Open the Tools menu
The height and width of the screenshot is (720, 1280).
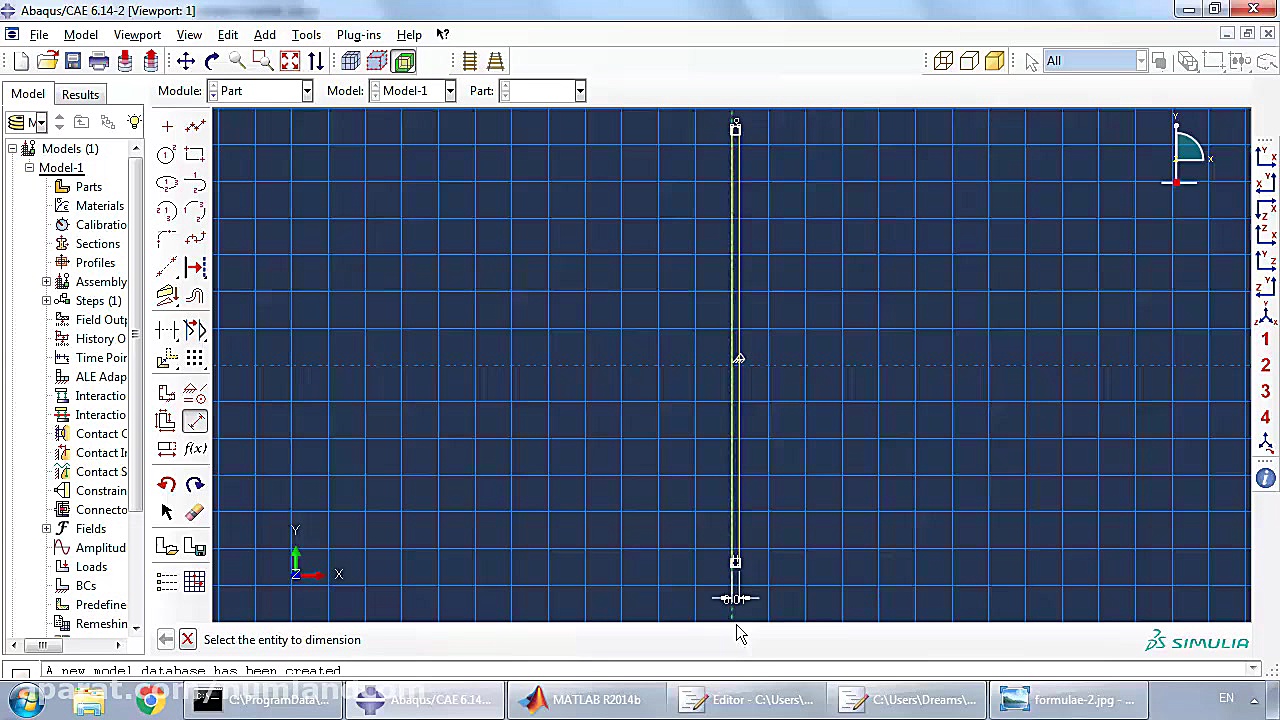306,35
